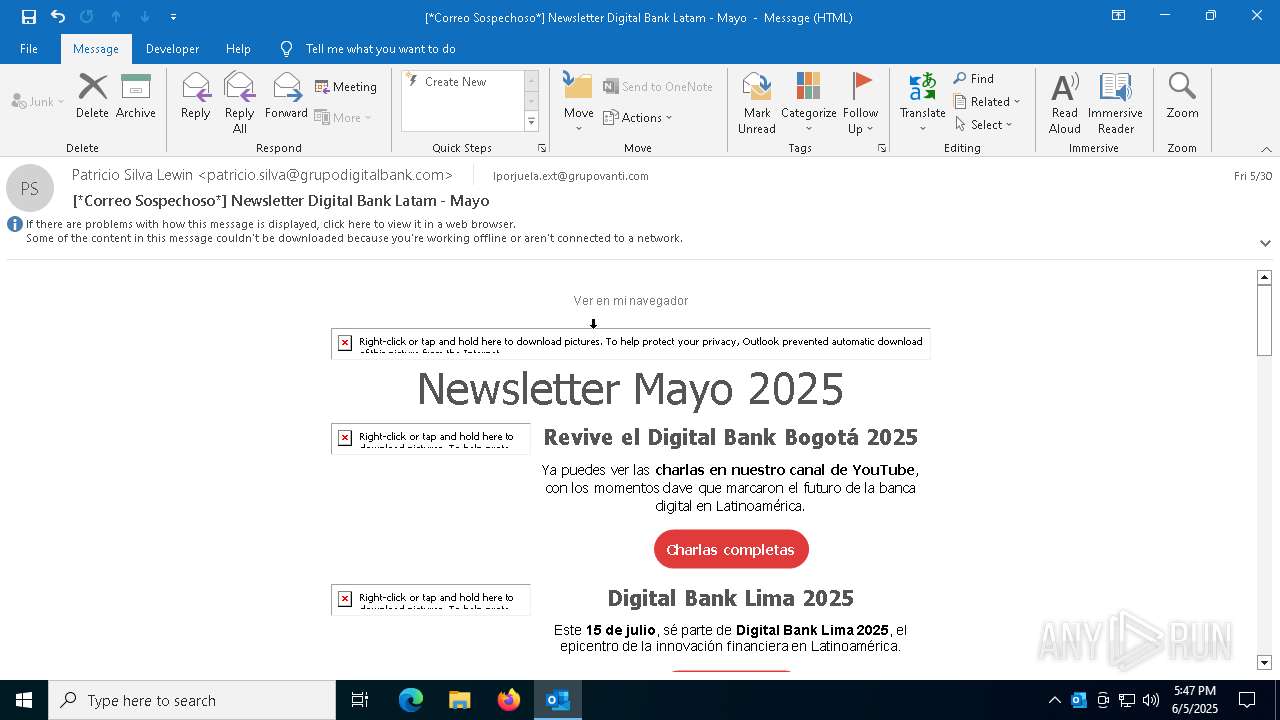Click blocked image beside Digital Bank Lima
Viewport: 1280px width, 720px height.
pyautogui.click(x=431, y=600)
